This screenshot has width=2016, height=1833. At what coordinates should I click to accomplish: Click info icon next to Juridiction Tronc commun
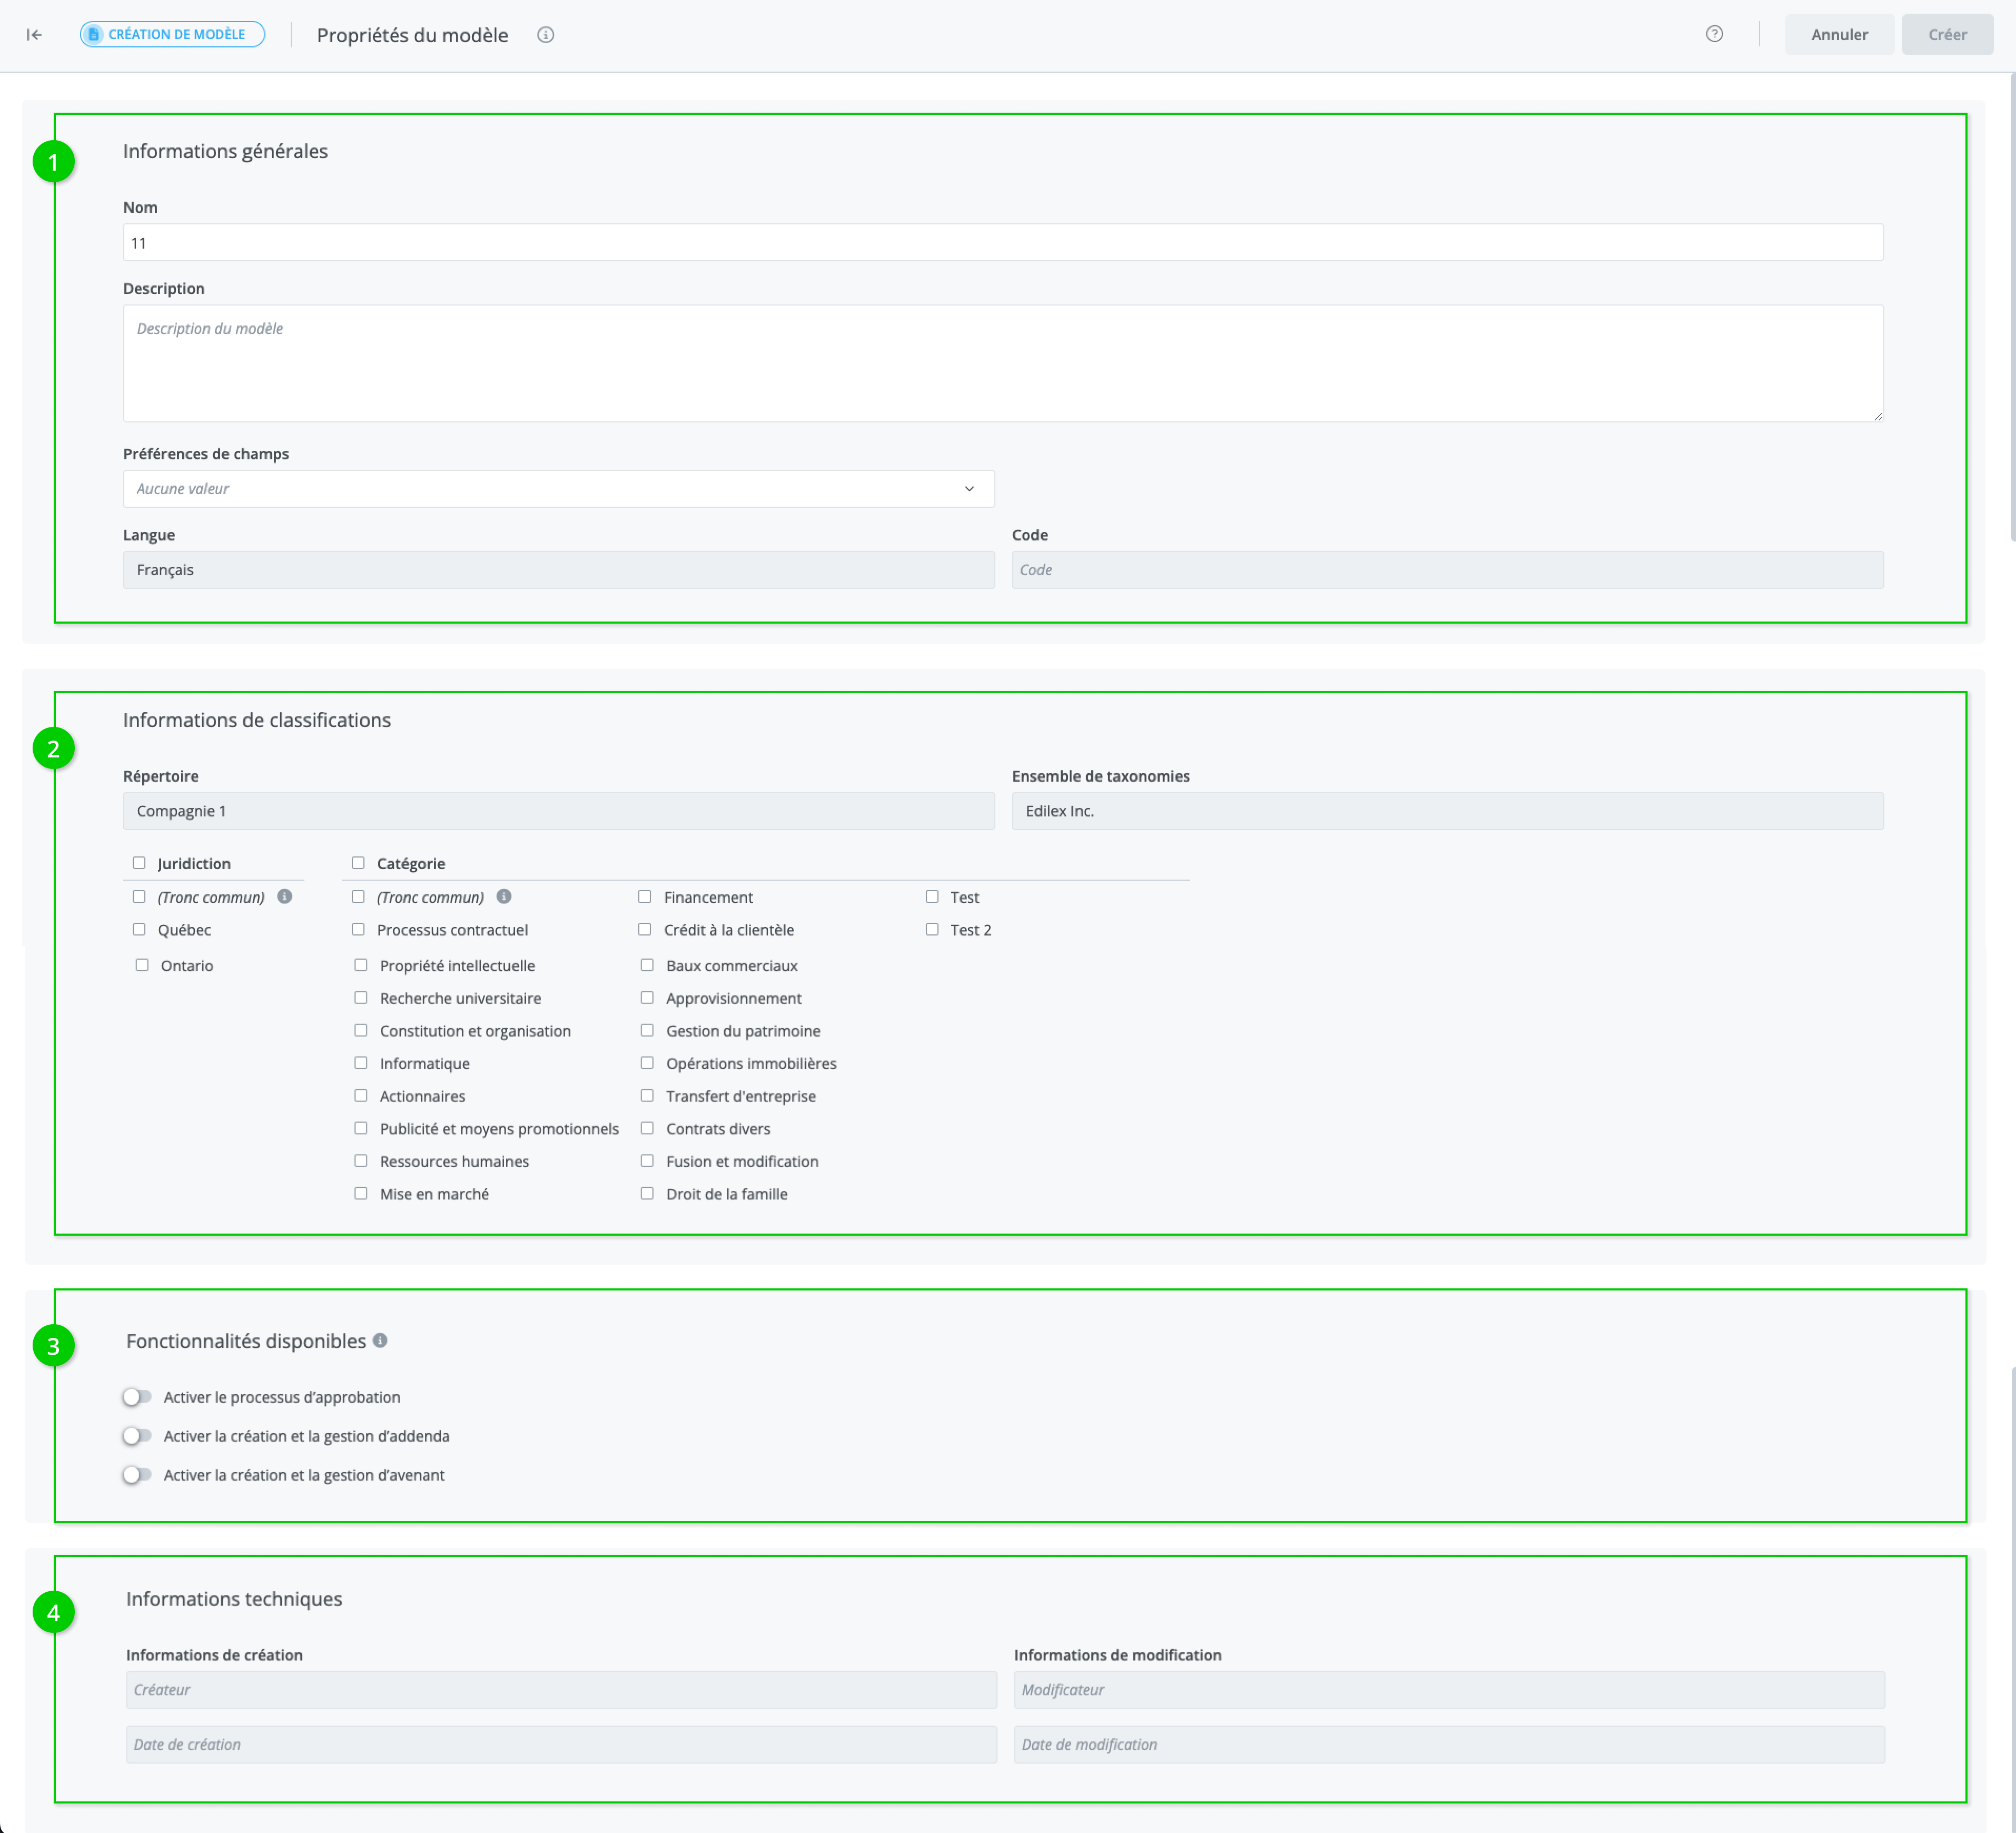pyautogui.click(x=285, y=897)
